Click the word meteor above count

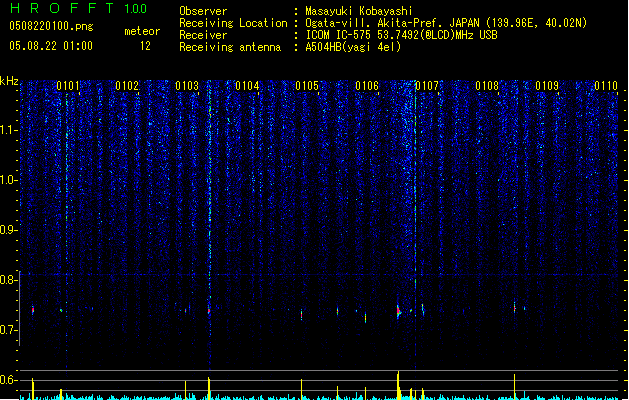[x=142, y=31]
